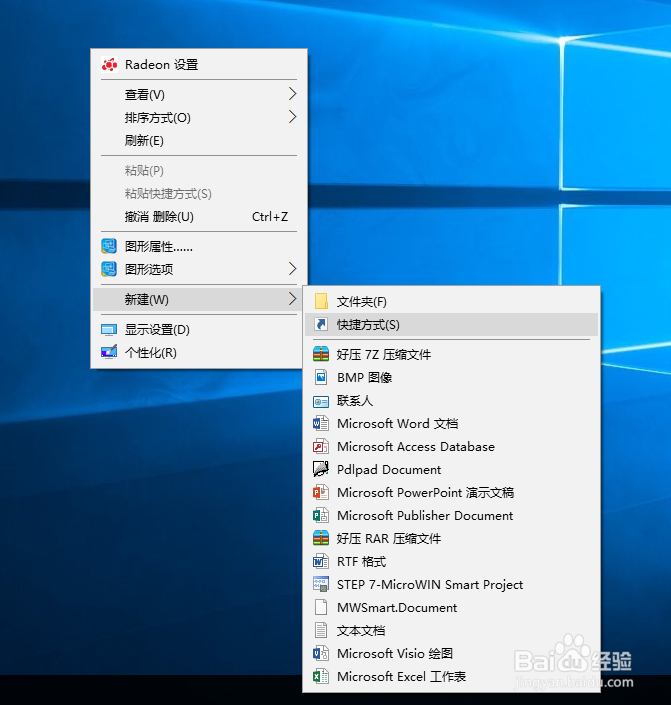671x705 pixels.
Task: Select 撤消 删除(U) menu entry
Action: 198,216
